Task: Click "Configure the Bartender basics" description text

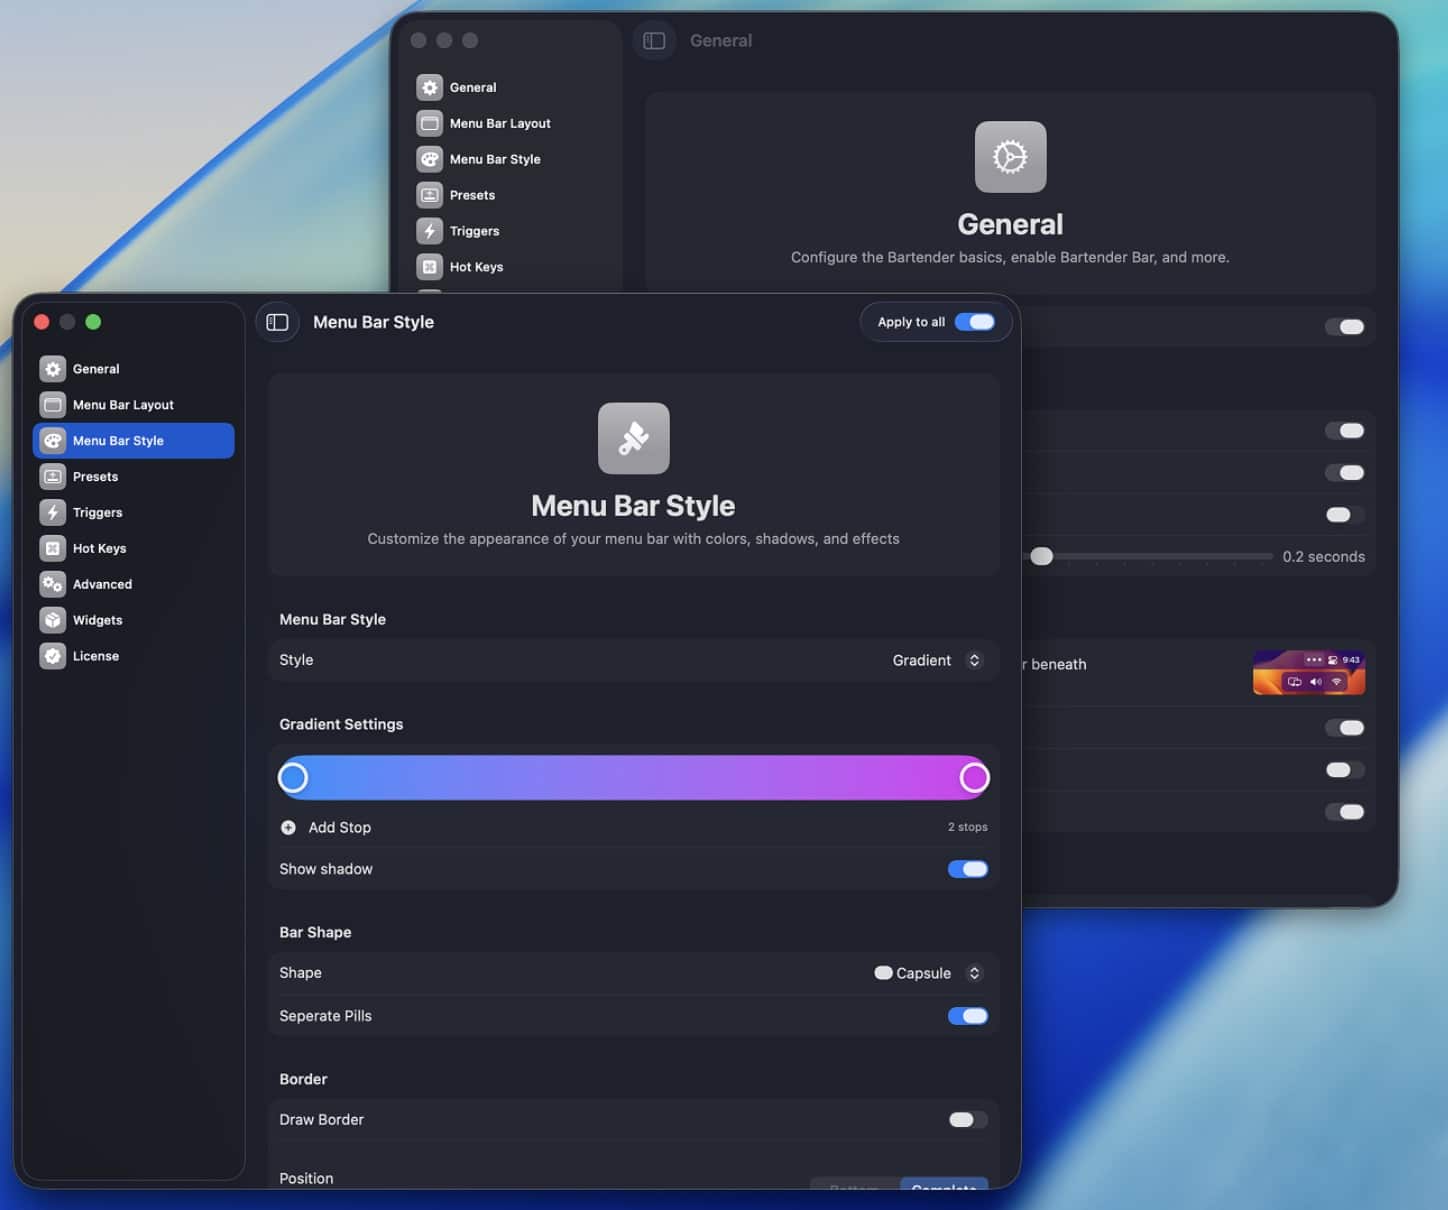Action: [1010, 257]
